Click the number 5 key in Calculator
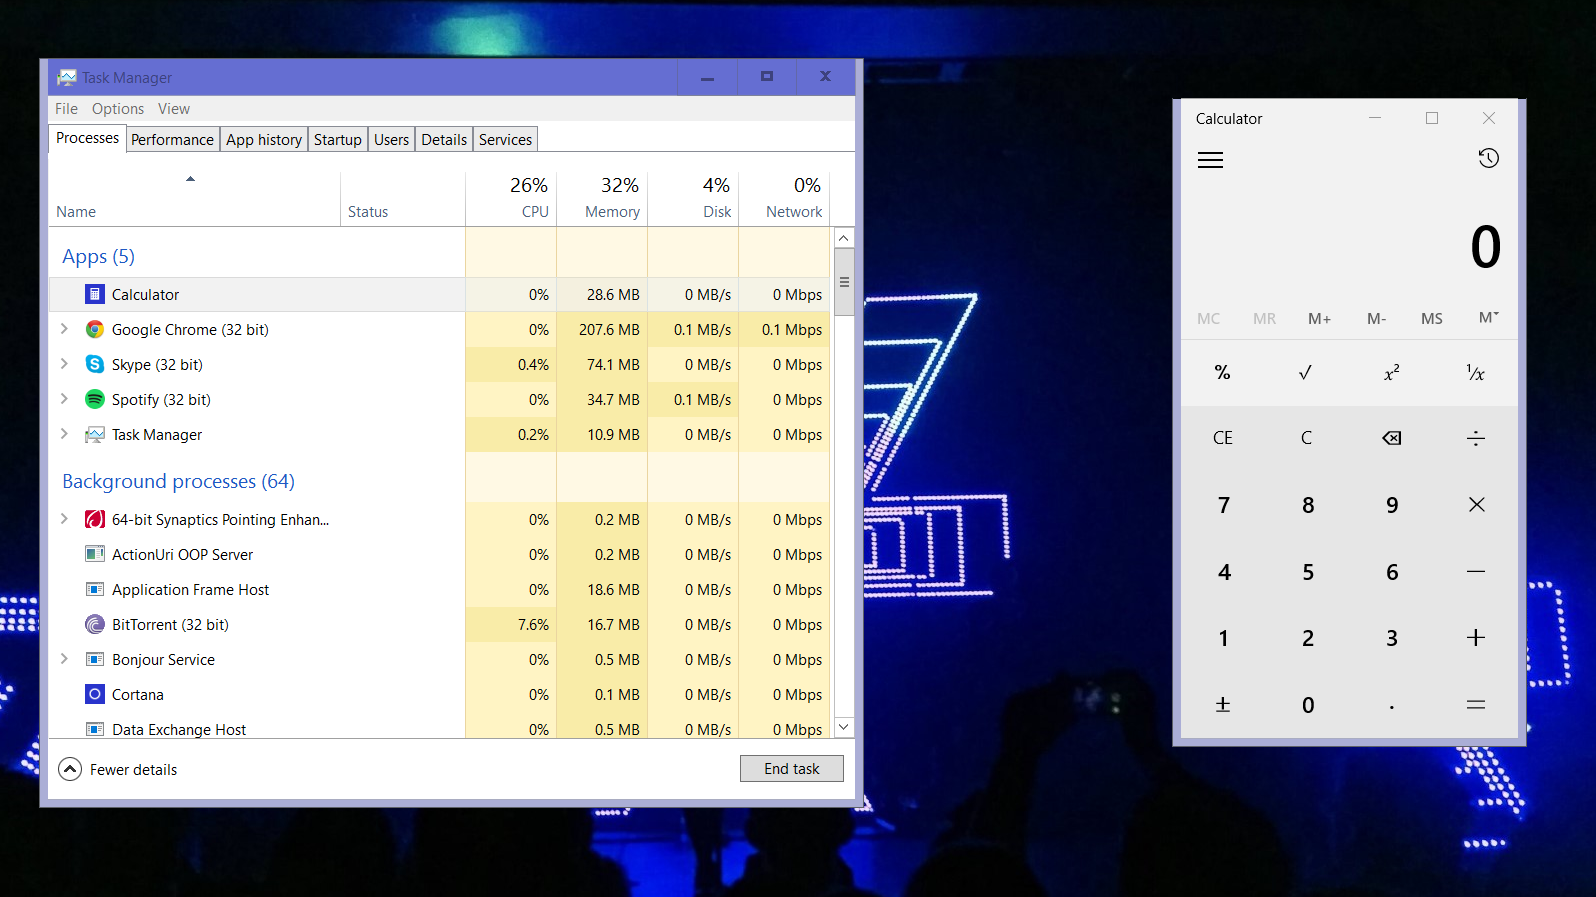Screen dimensions: 1596x897 point(1308,572)
